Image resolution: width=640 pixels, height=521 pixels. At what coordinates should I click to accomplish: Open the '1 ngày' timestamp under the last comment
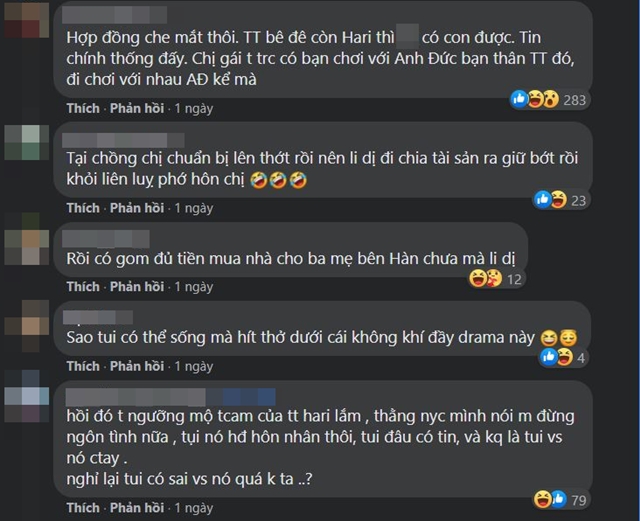click(x=194, y=508)
